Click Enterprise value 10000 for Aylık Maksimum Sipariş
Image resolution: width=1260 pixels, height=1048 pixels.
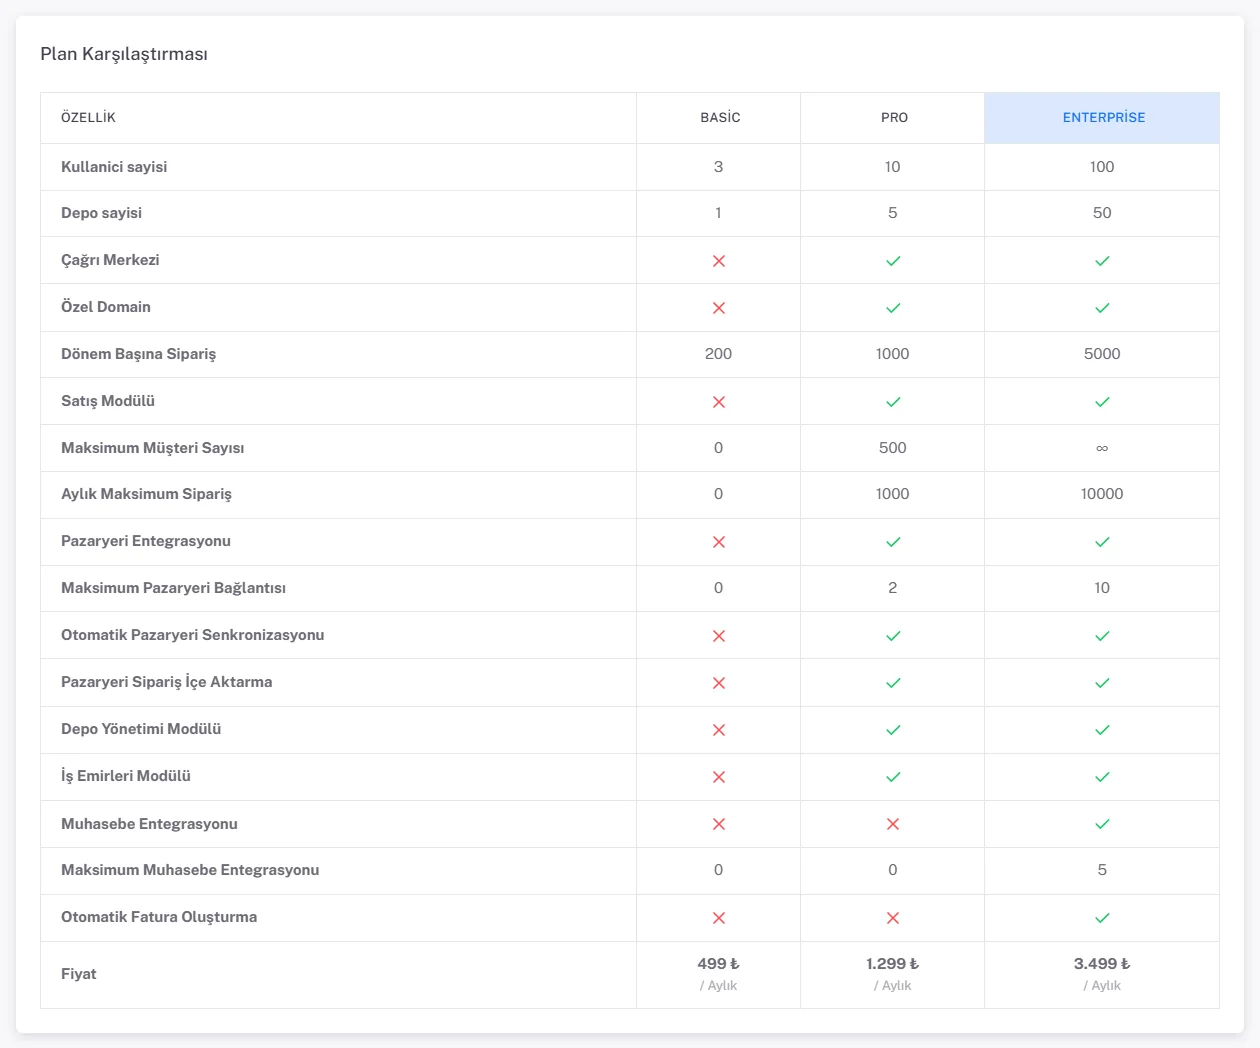(1102, 494)
